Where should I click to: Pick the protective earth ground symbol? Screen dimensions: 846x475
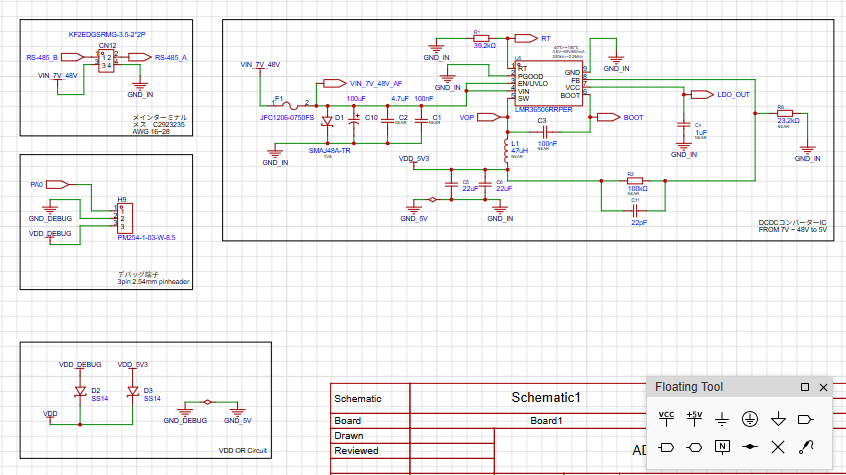(750, 419)
